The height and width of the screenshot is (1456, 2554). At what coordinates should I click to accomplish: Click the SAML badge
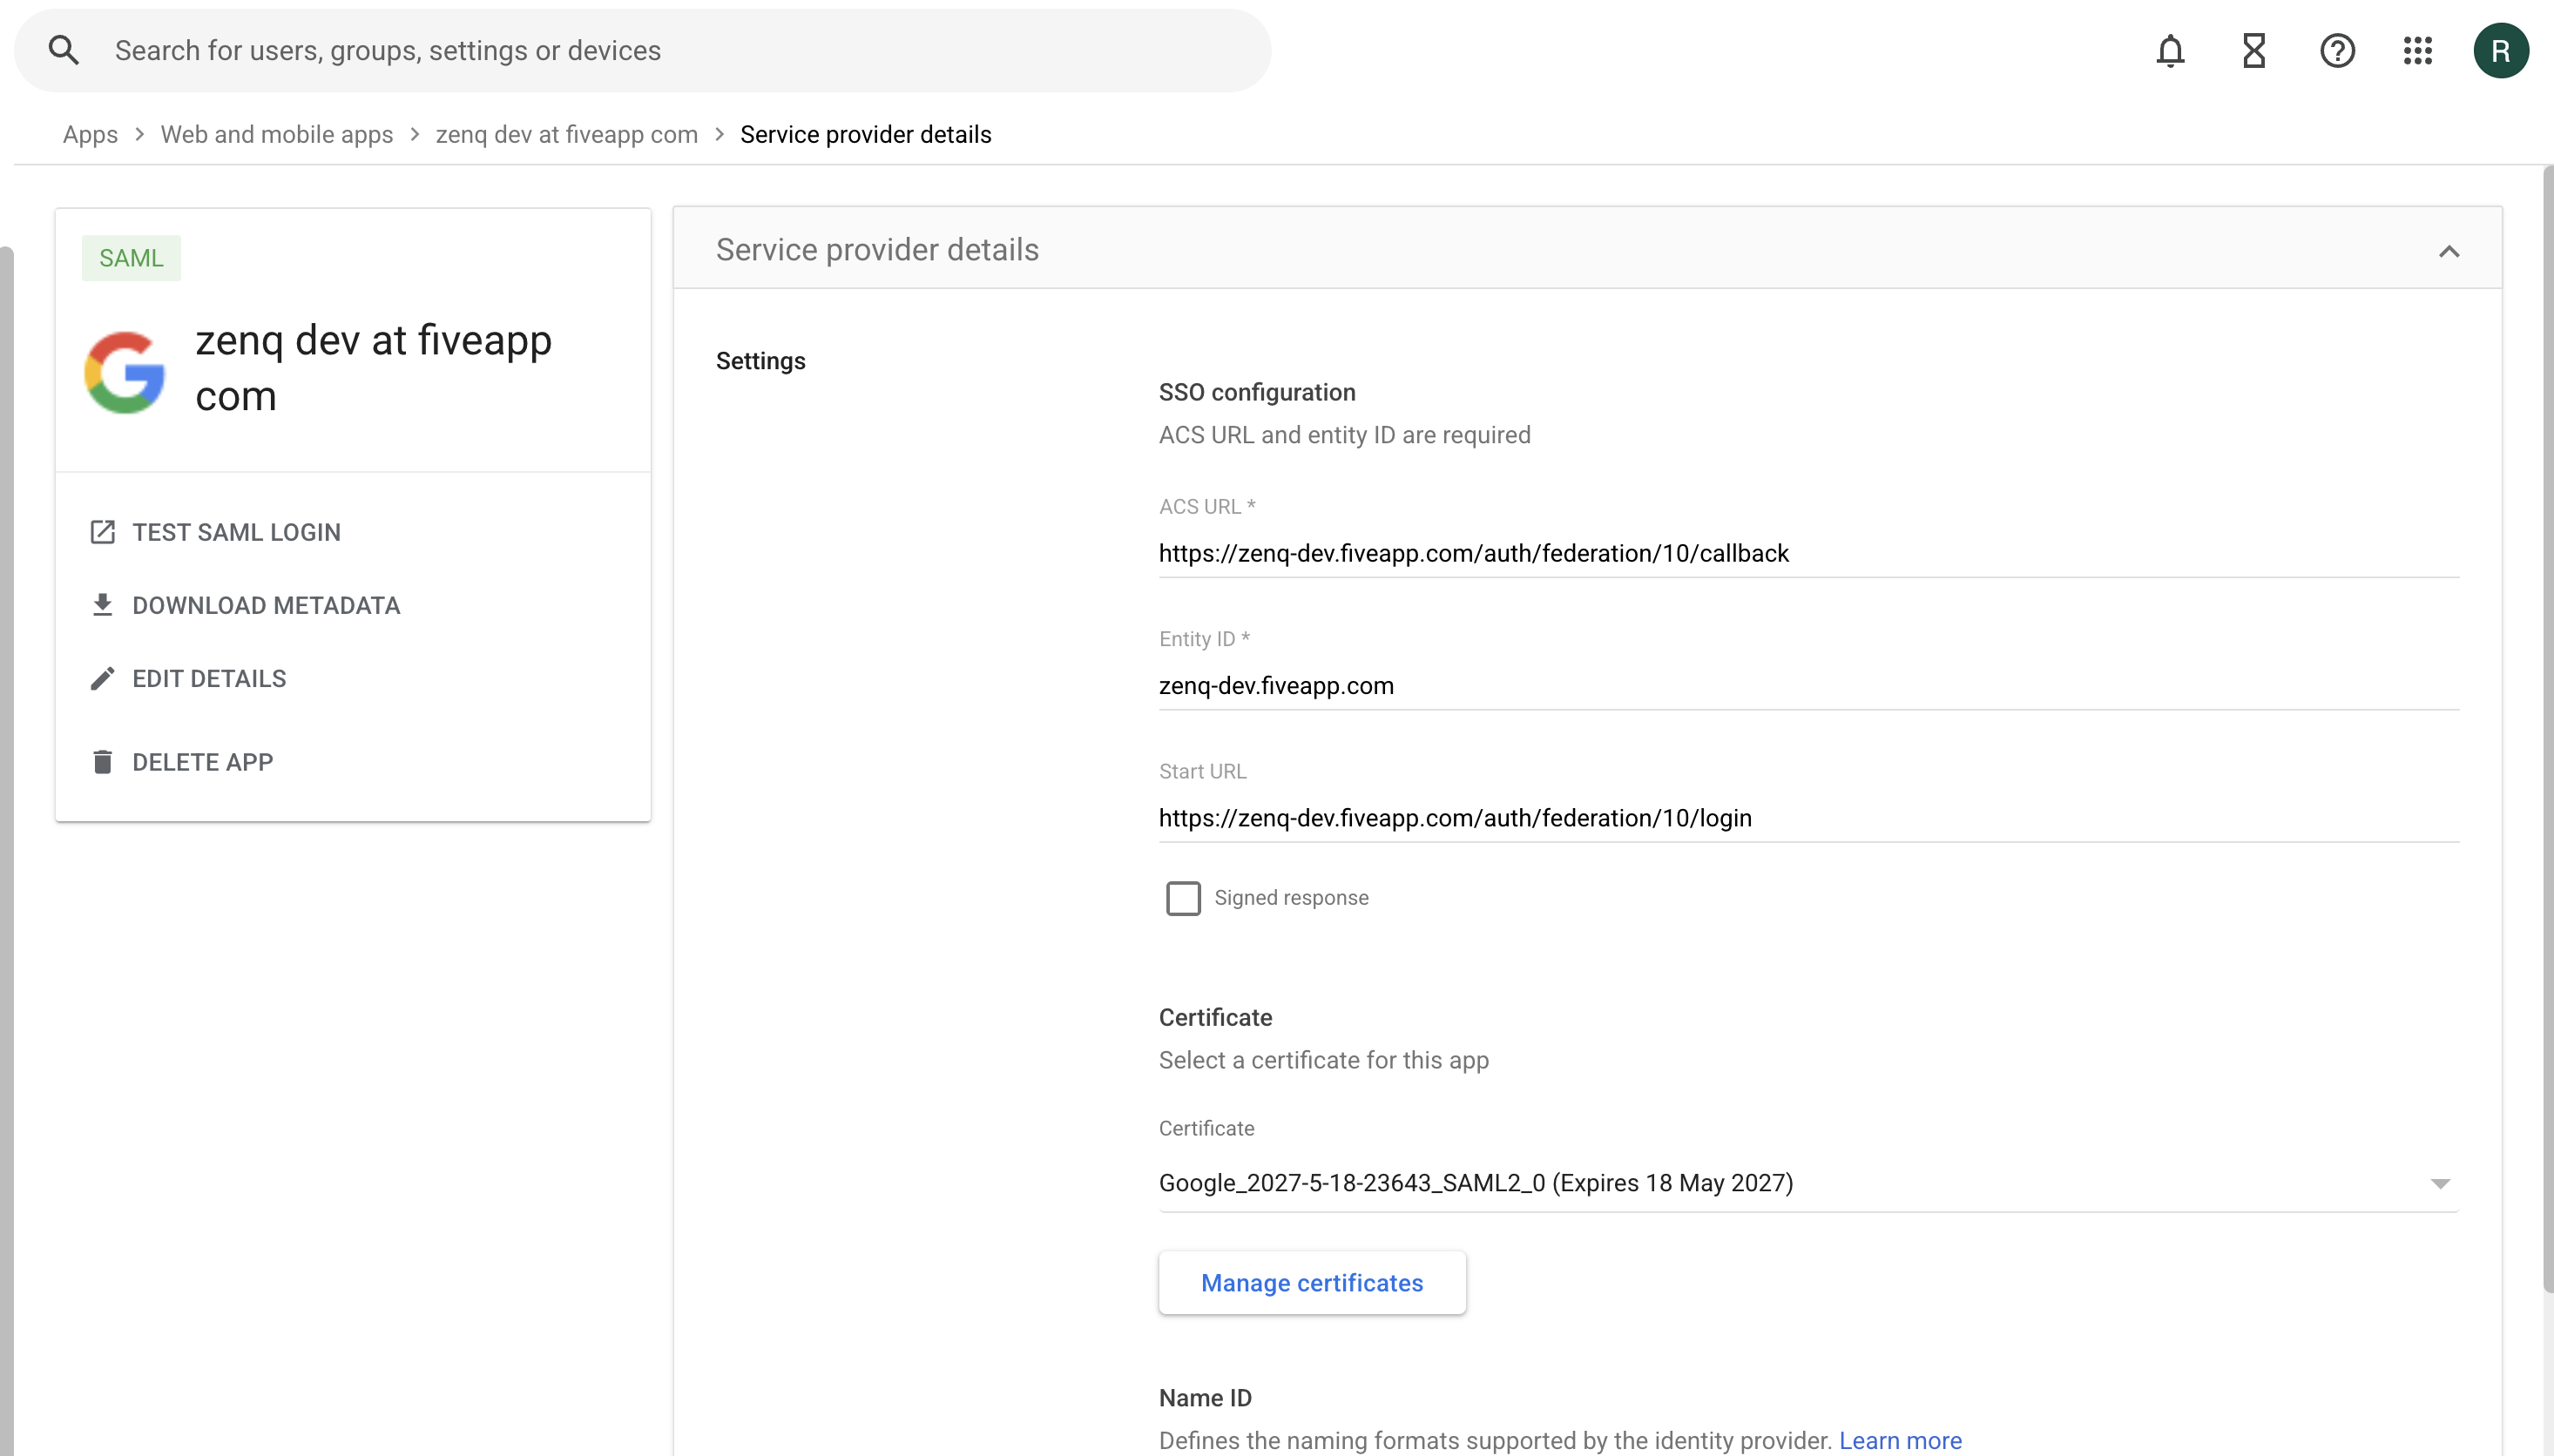click(x=131, y=258)
